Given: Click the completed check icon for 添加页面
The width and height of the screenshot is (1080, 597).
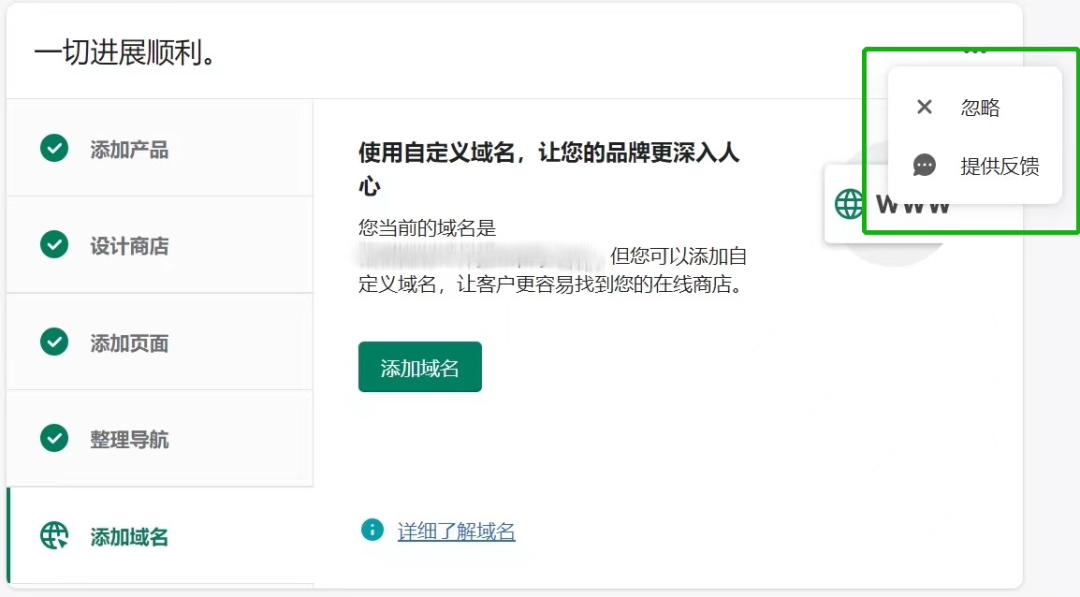Looking at the screenshot, I should [54, 342].
